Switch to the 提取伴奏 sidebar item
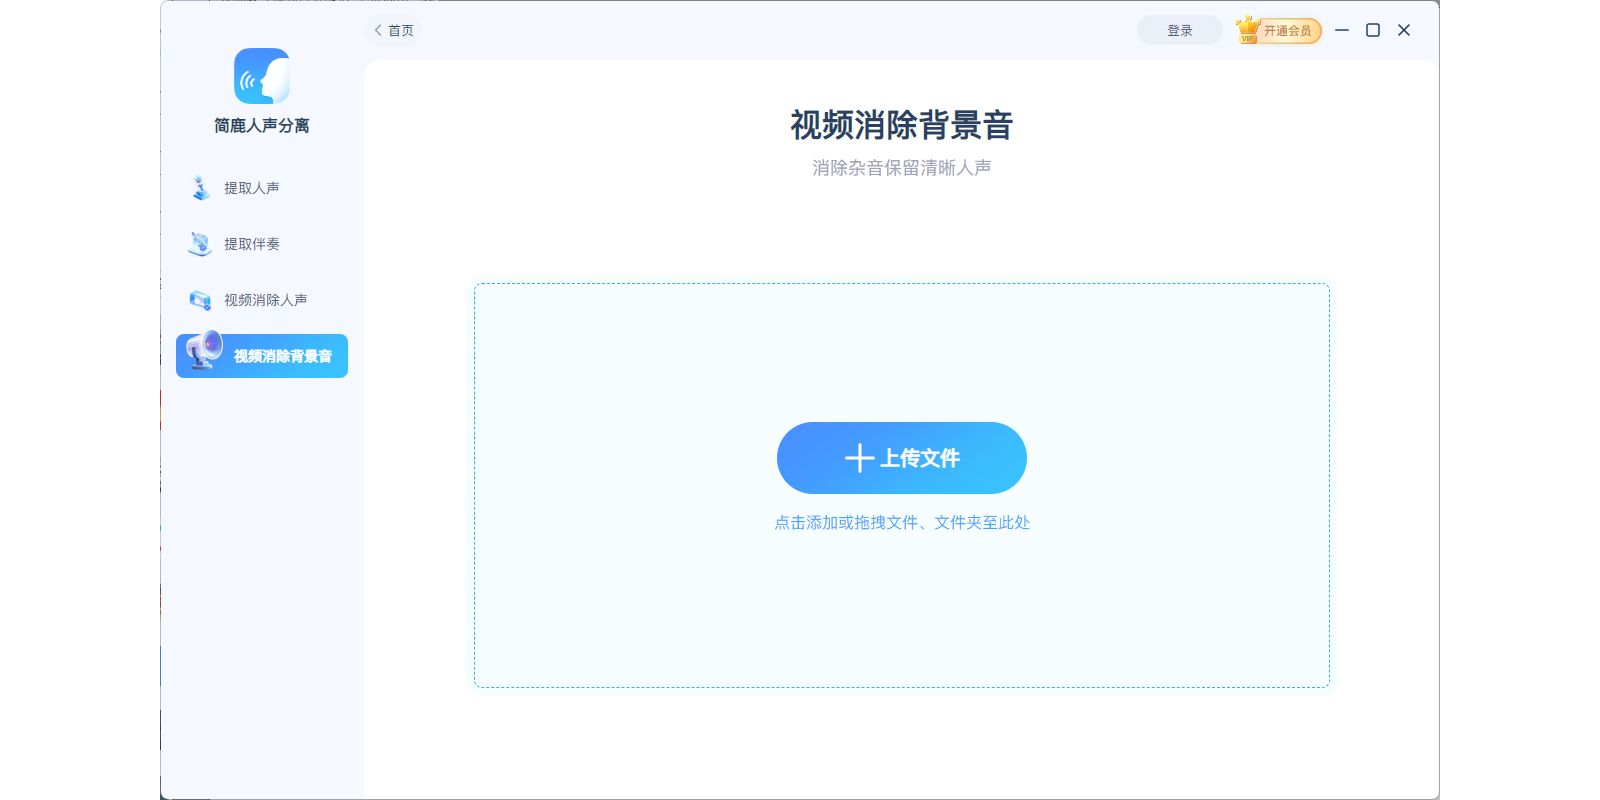 pyautogui.click(x=252, y=244)
